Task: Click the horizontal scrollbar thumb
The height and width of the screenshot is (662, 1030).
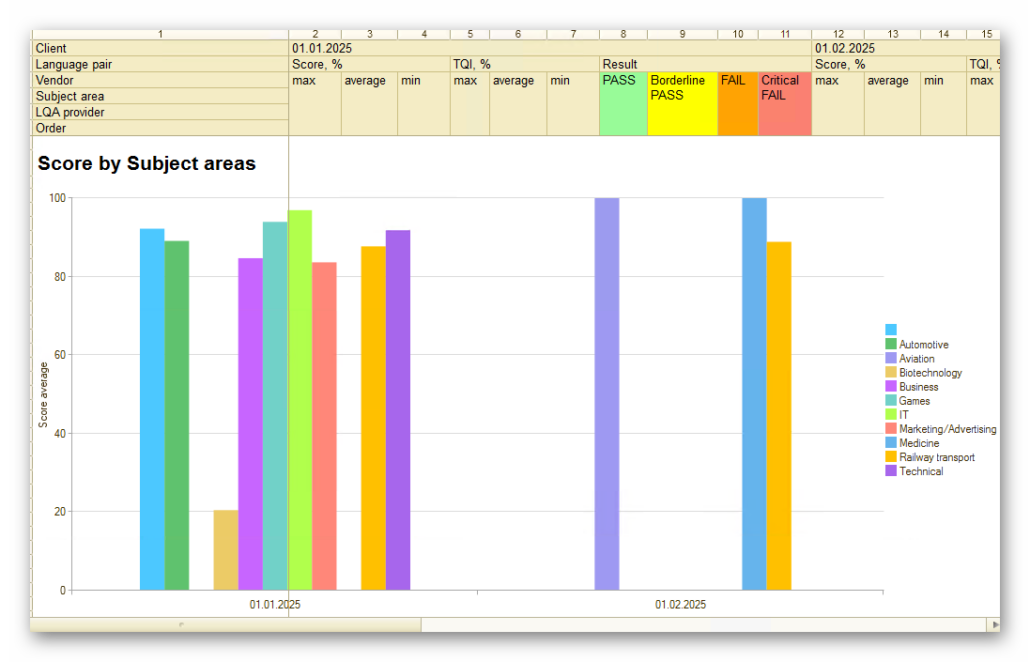Action: click(x=225, y=625)
